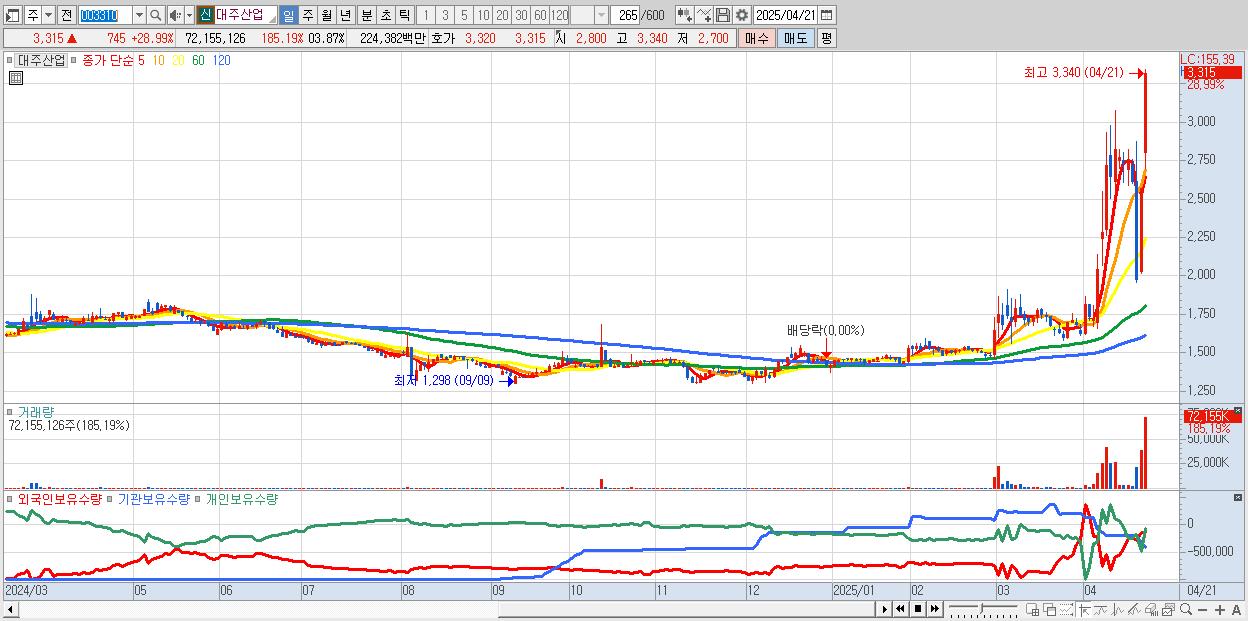Click the green 신 badge icon
The image size is (1248, 621).
205,15
